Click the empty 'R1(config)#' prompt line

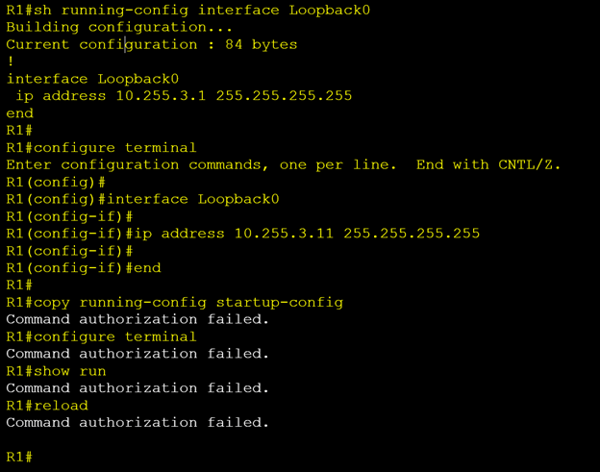point(56,182)
